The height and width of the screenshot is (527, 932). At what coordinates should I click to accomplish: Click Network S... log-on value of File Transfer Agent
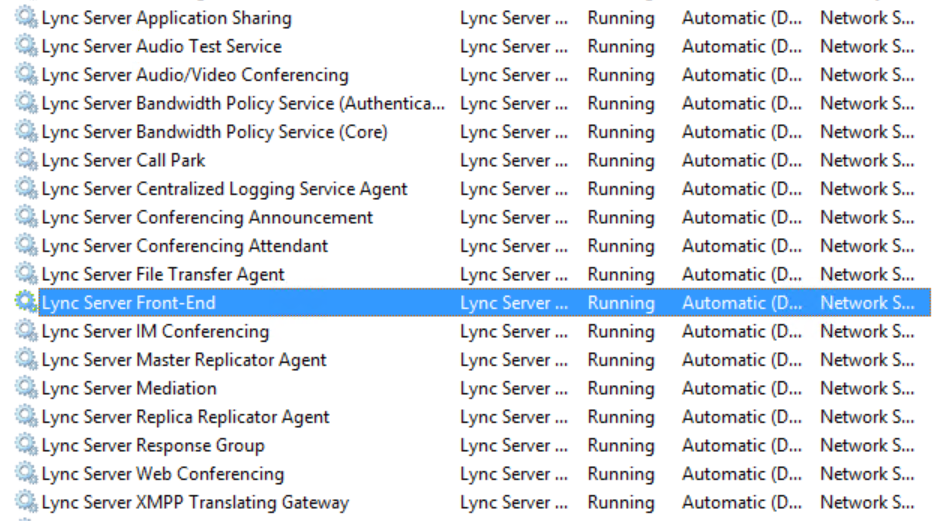(867, 274)
